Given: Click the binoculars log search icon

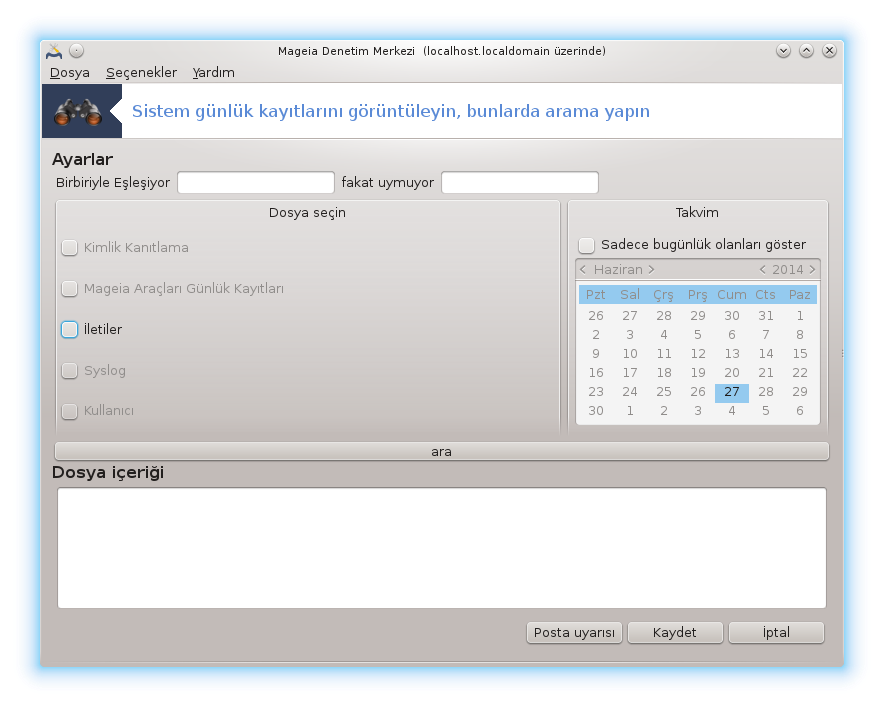Looking at the screenshot, I should tap(78, 112).
